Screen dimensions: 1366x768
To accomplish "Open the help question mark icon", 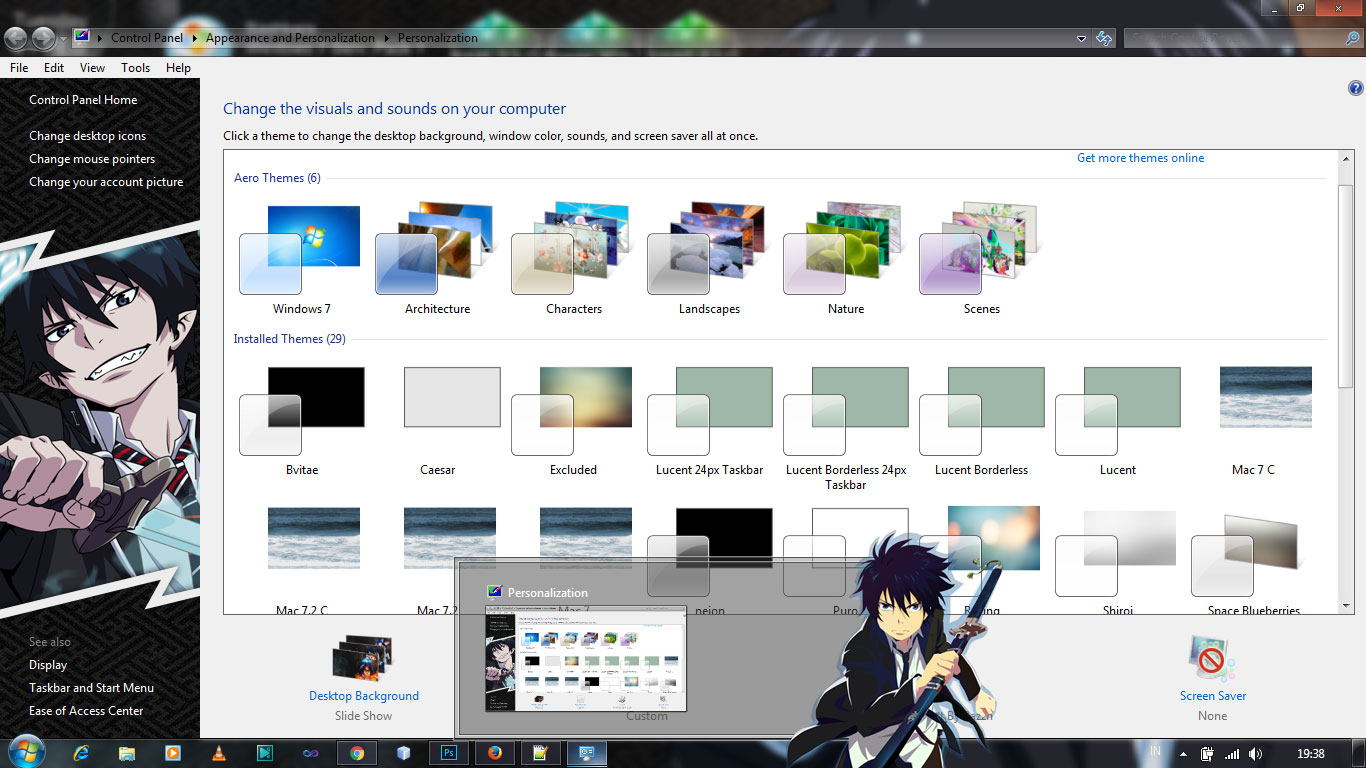I will click(x=1356, y=88).
